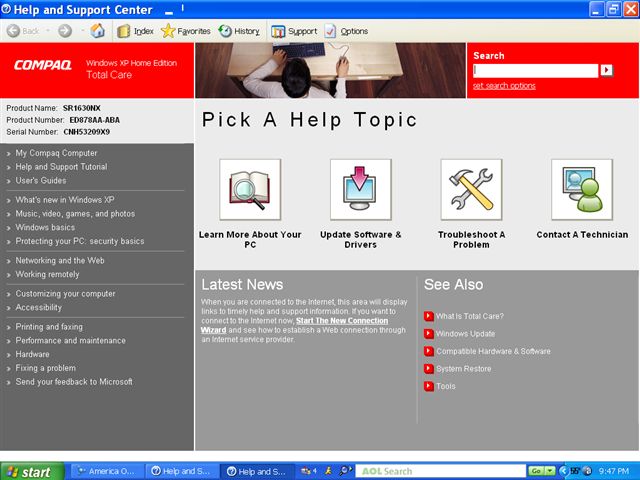Image resolution: width=640 pixels, height=480 pixels.
Task: Click red arrow icon beside What Is Total Care
Action: click(x=429, y=316)
